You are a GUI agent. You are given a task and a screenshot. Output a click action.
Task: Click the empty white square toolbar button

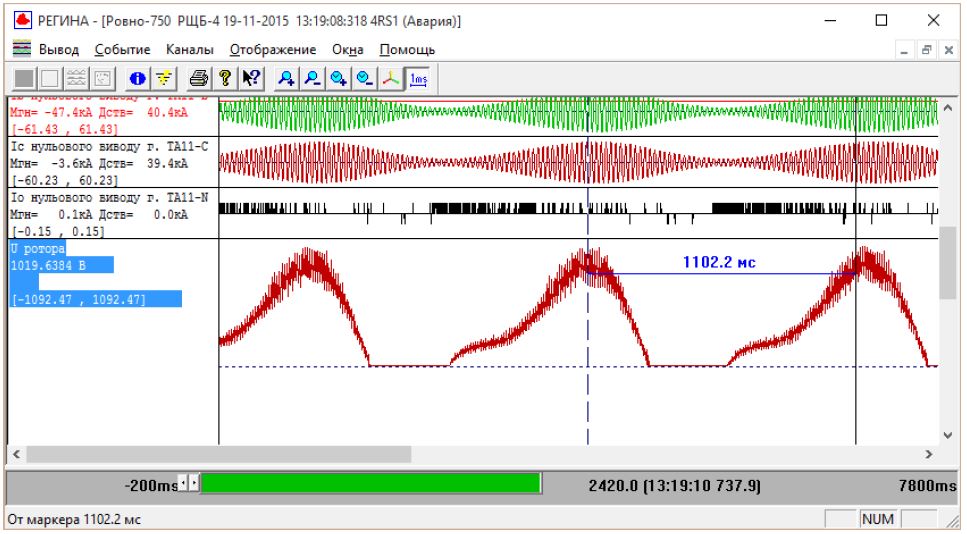pyautogui.click(x=51, y=79)
